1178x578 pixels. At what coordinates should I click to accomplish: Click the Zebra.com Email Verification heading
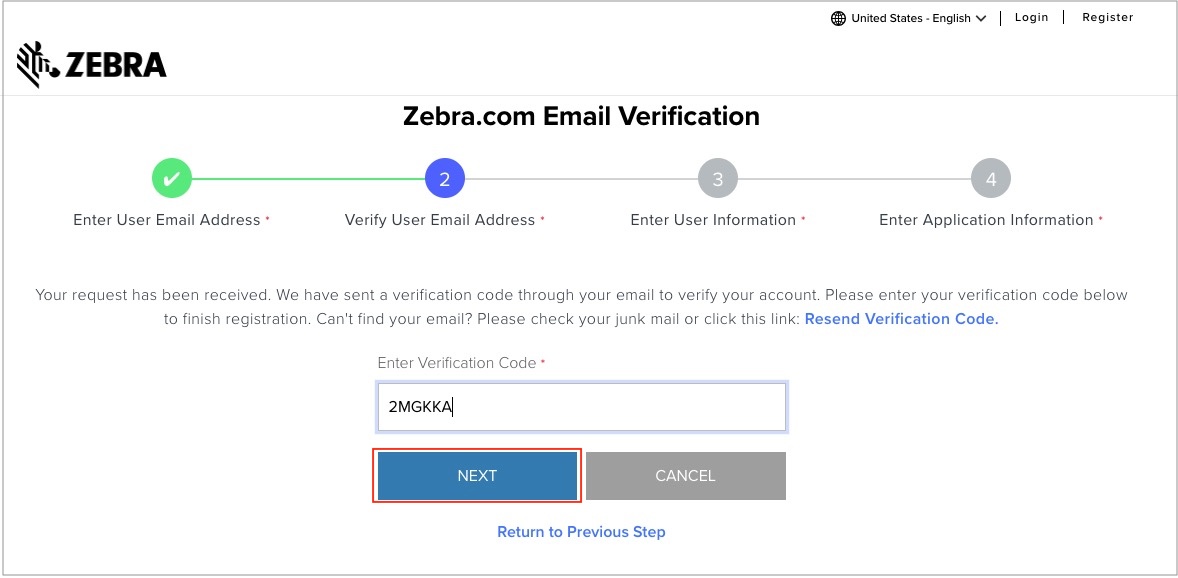(581, 116)
